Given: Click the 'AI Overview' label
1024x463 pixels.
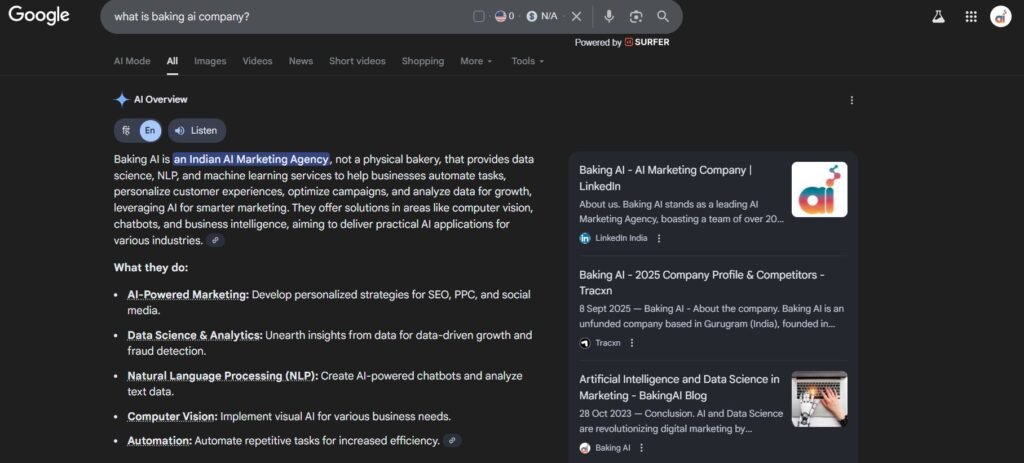Looking at the screenshot, I should [161, 99].
